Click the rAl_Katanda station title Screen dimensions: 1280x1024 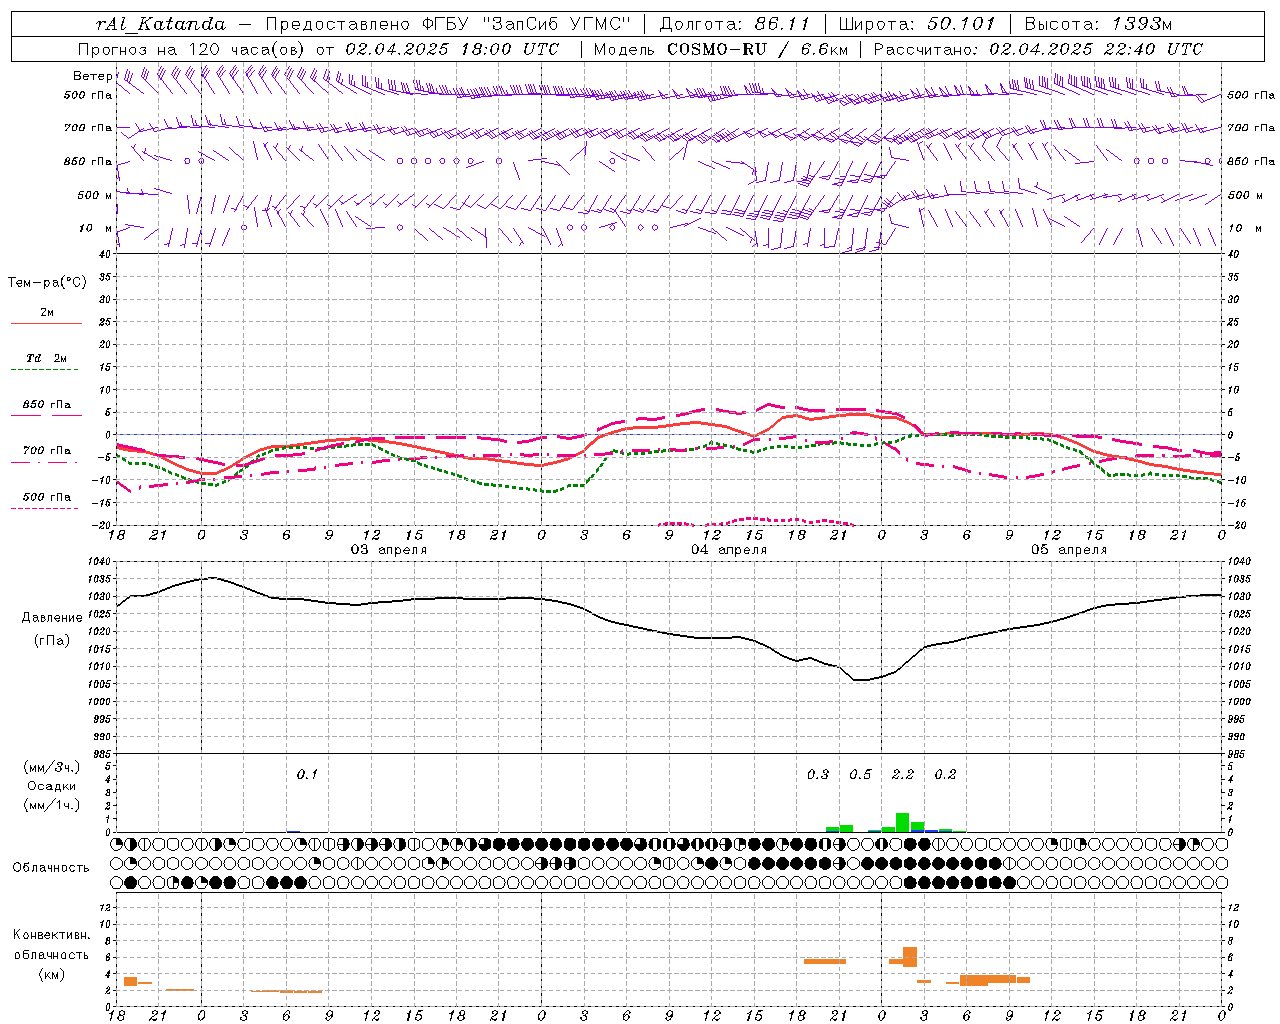161,24
